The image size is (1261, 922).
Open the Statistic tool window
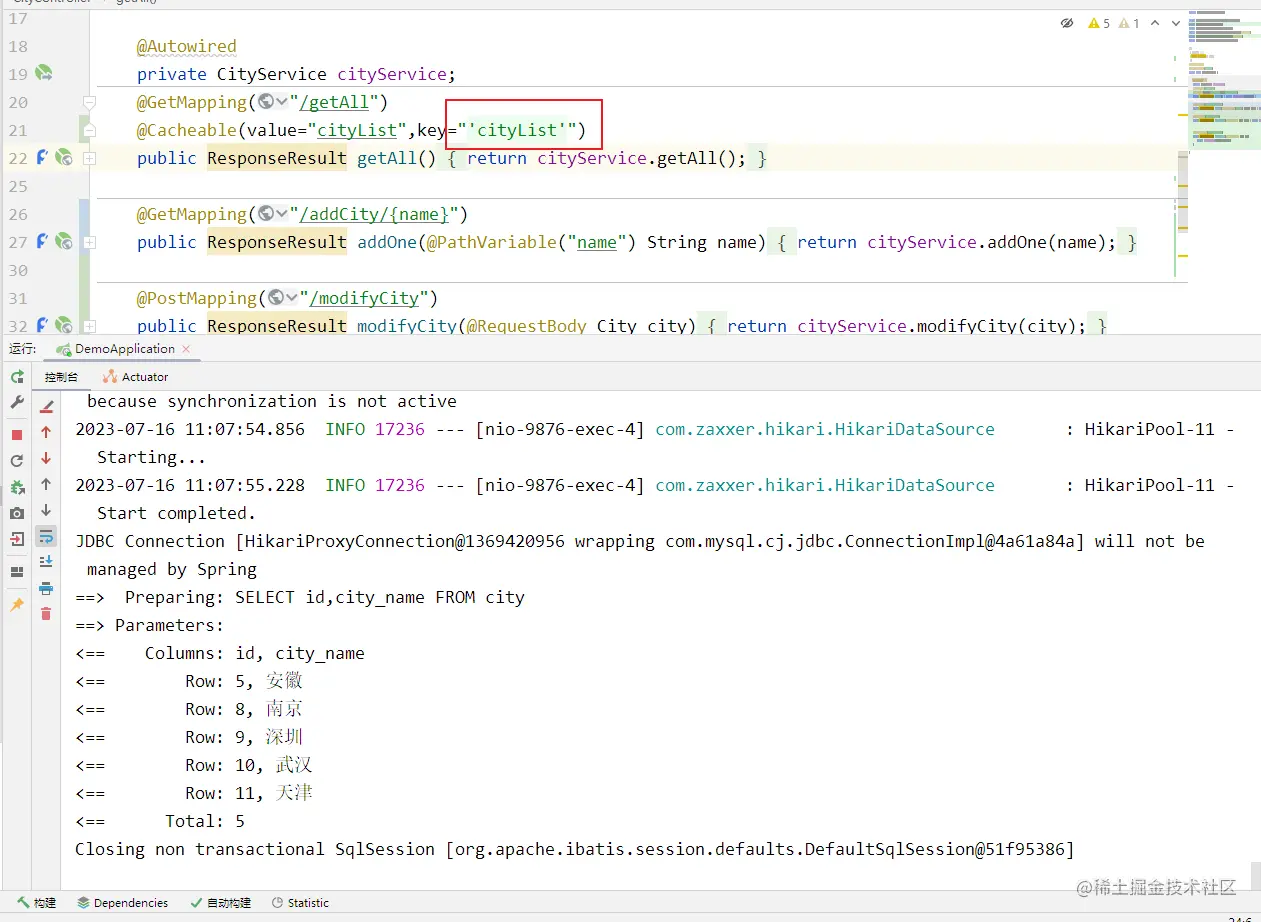click(x=300, y=902)
